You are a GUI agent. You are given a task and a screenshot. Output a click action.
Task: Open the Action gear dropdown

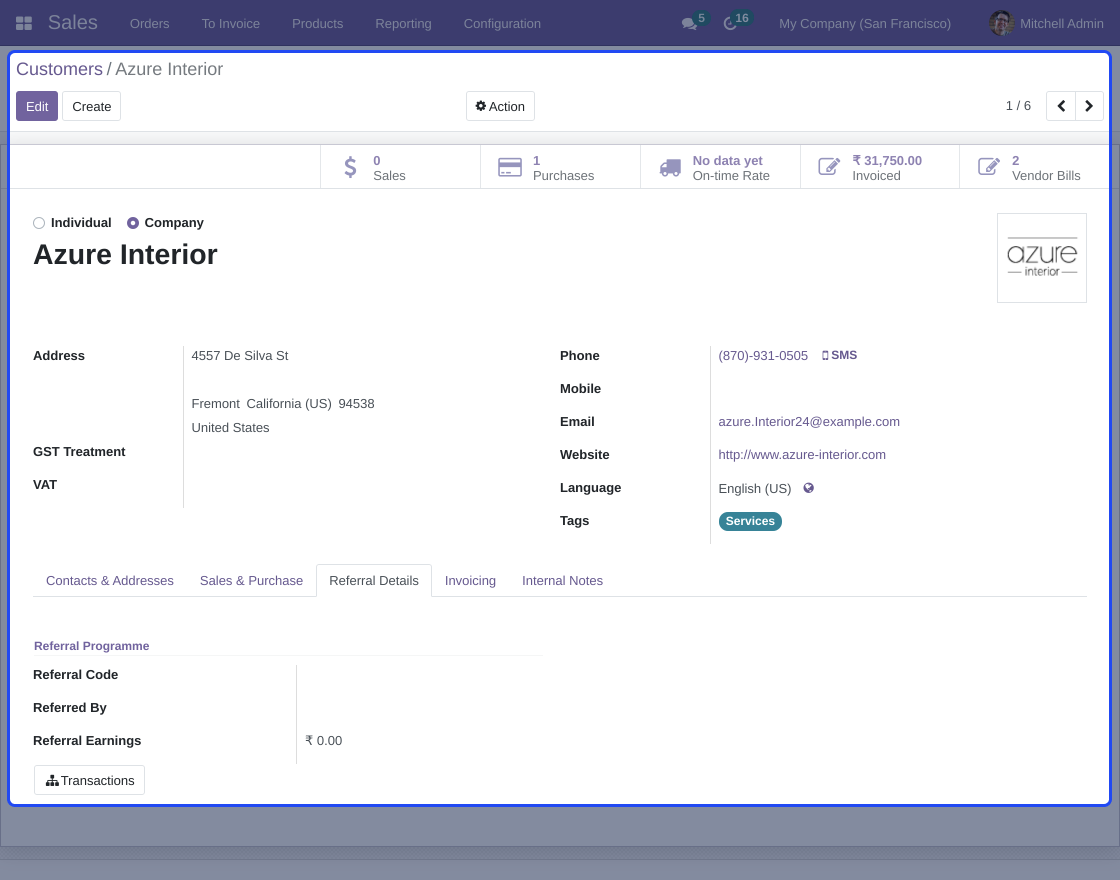[x=500, y=106]
